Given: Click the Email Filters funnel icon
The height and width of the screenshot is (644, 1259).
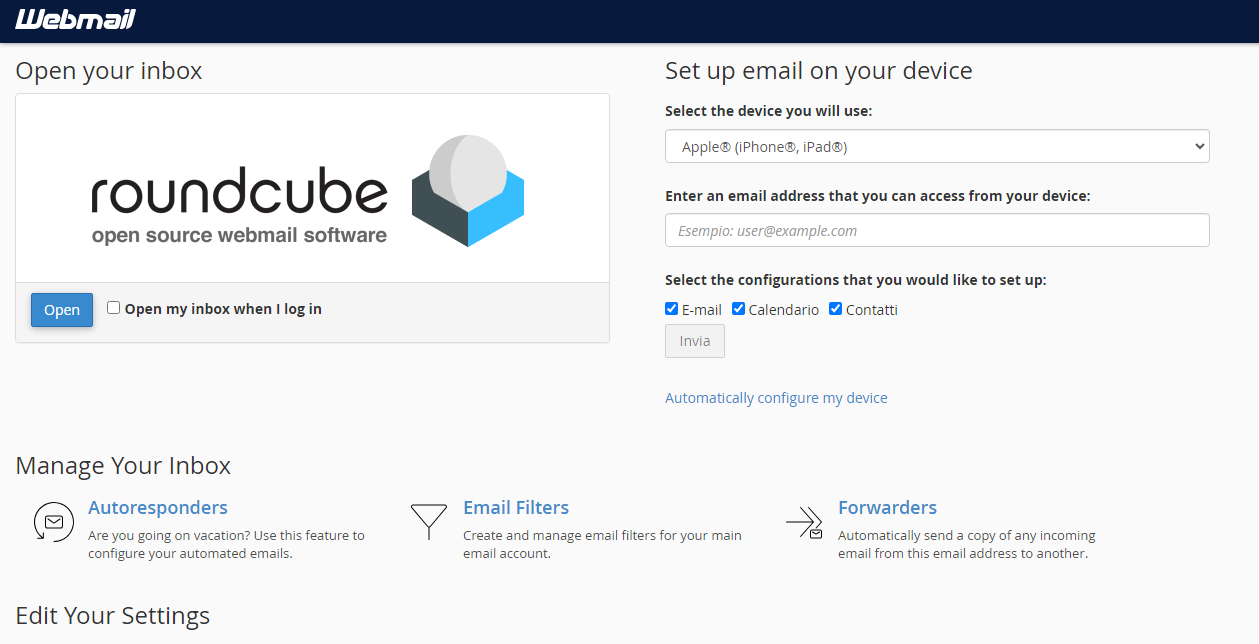Looking at the screenshot, I should 428,522.
